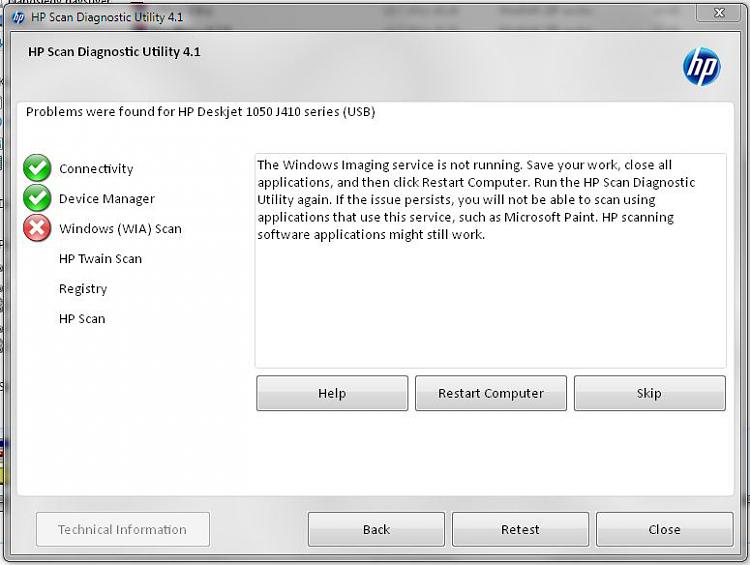Retest the scanner diagnostics
The image size is (750, 565).
click(x=520, y=530)
